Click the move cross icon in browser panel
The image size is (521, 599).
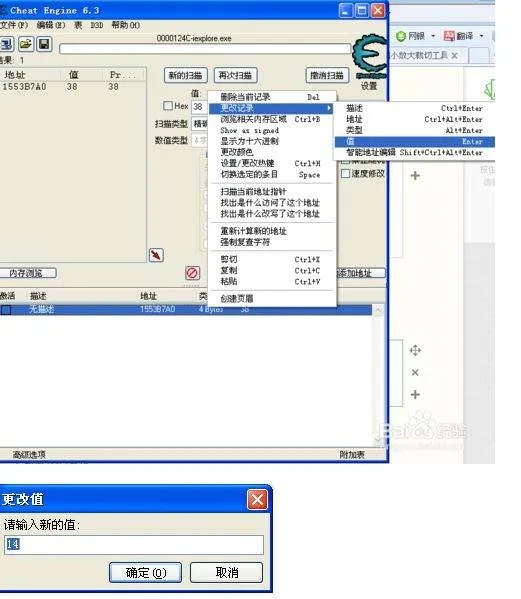[x=415, y=350]
